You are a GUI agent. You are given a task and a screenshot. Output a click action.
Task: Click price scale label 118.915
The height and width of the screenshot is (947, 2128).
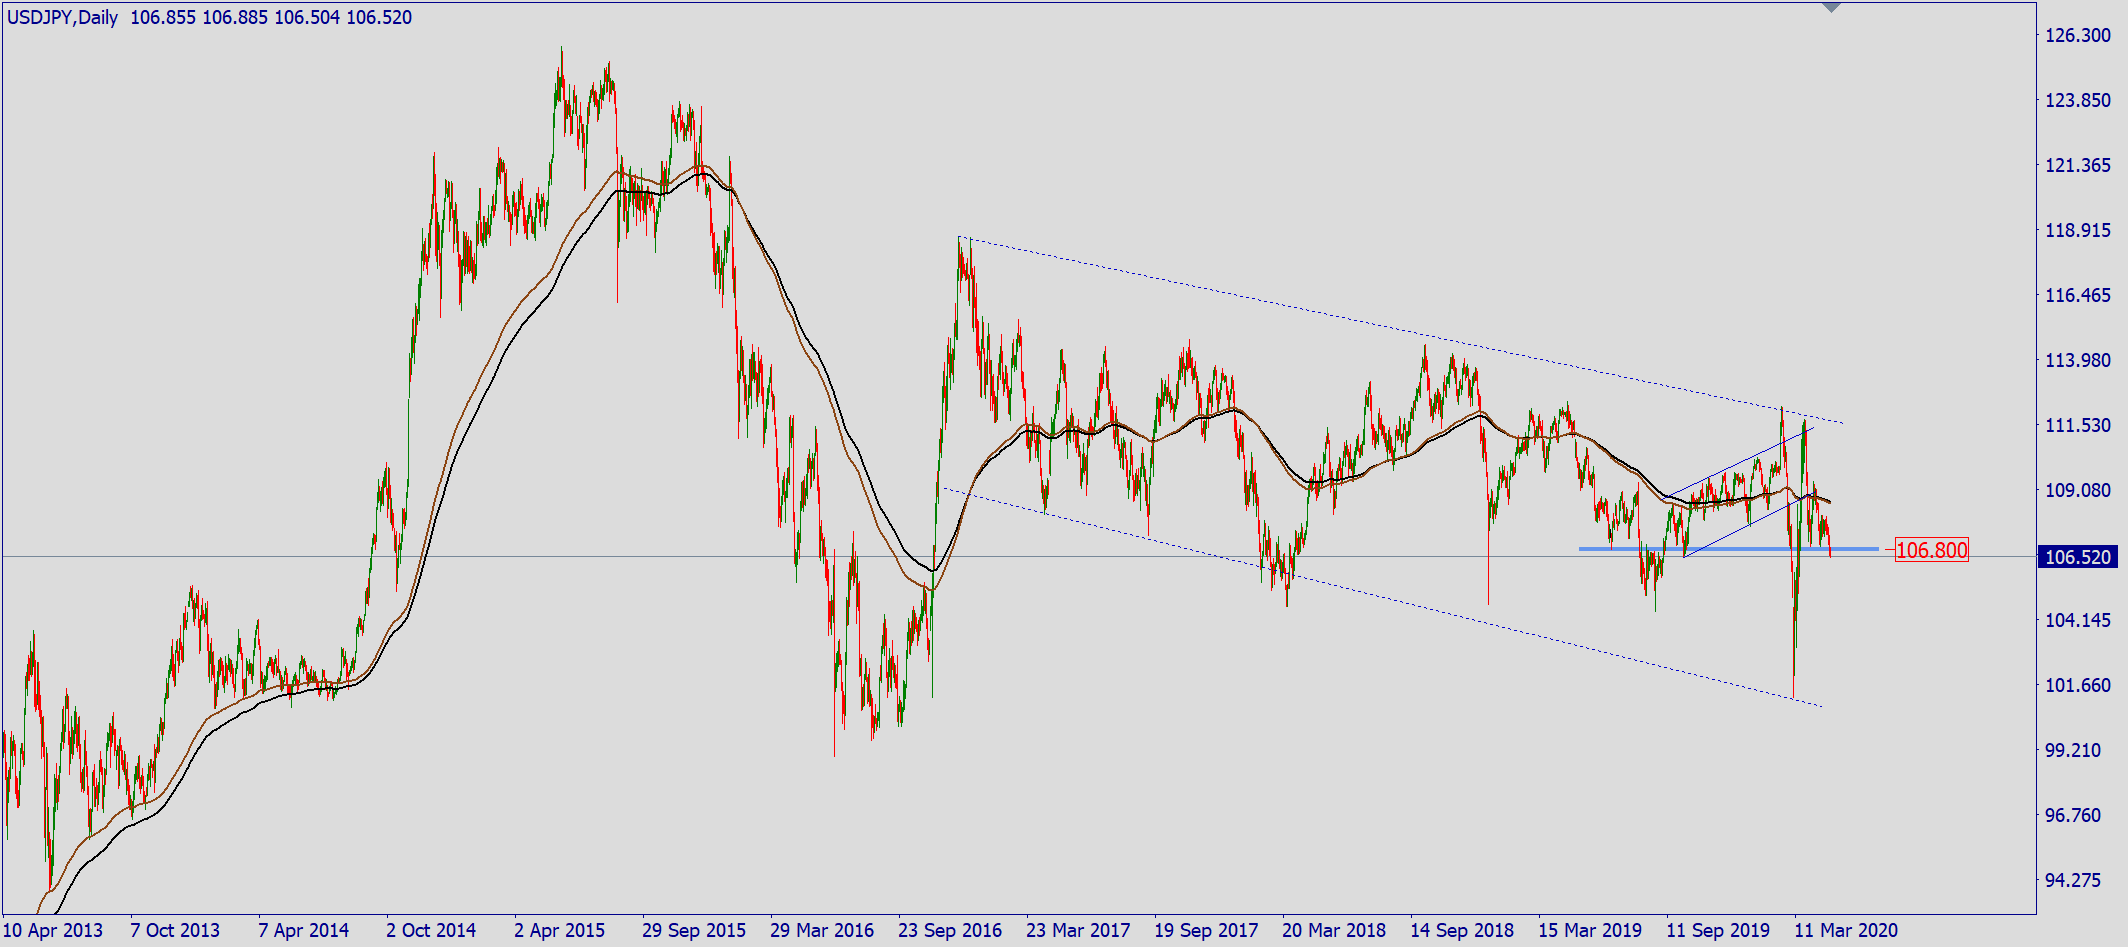pyautogui.click(x=2078, y=230)
